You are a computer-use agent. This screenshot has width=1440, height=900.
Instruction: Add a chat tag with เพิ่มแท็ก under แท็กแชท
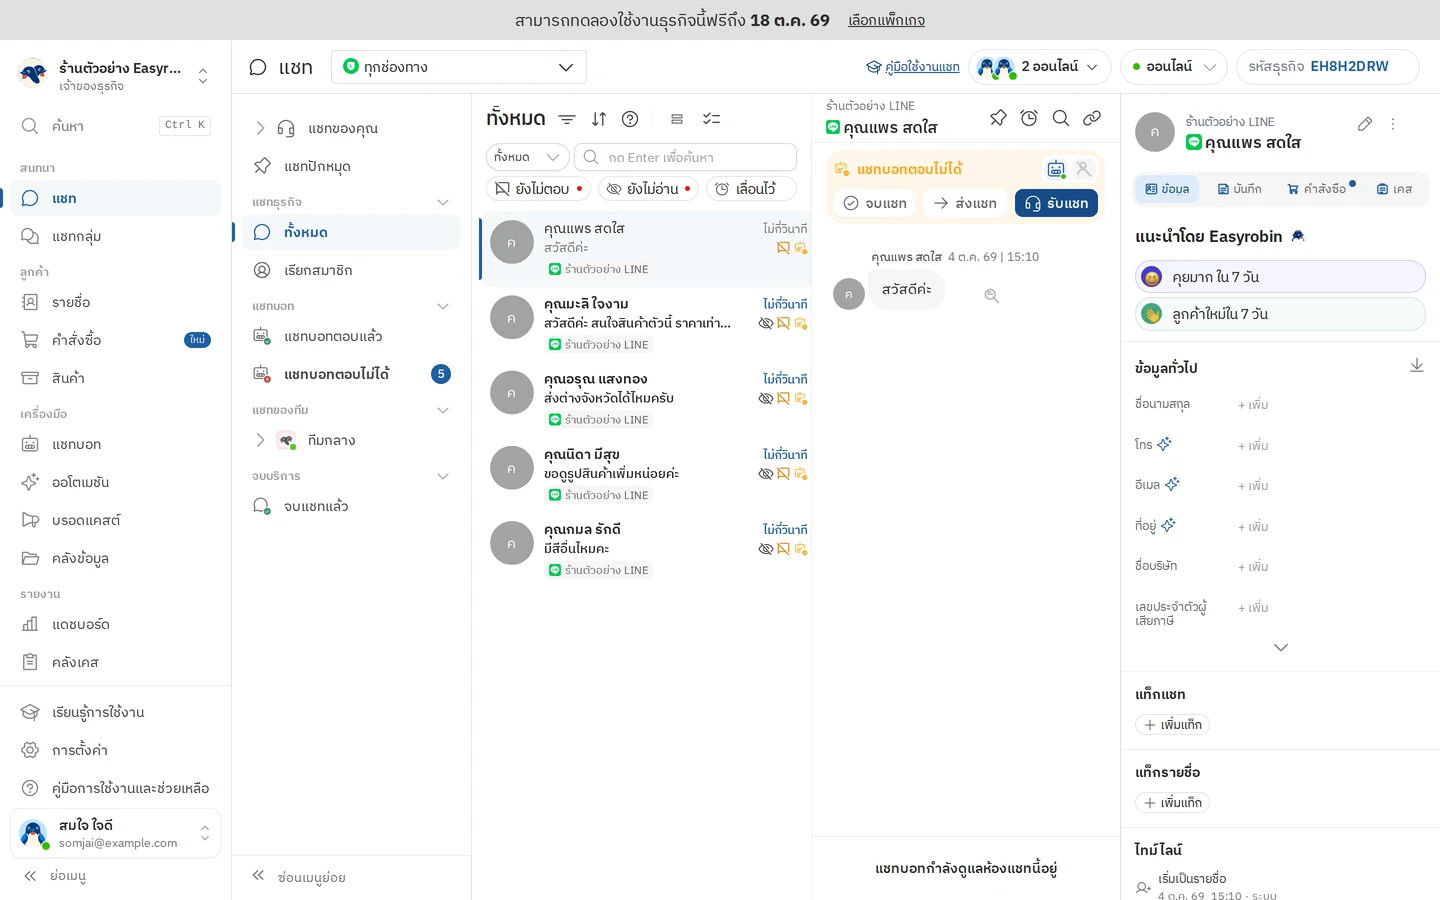point(1172,725)
